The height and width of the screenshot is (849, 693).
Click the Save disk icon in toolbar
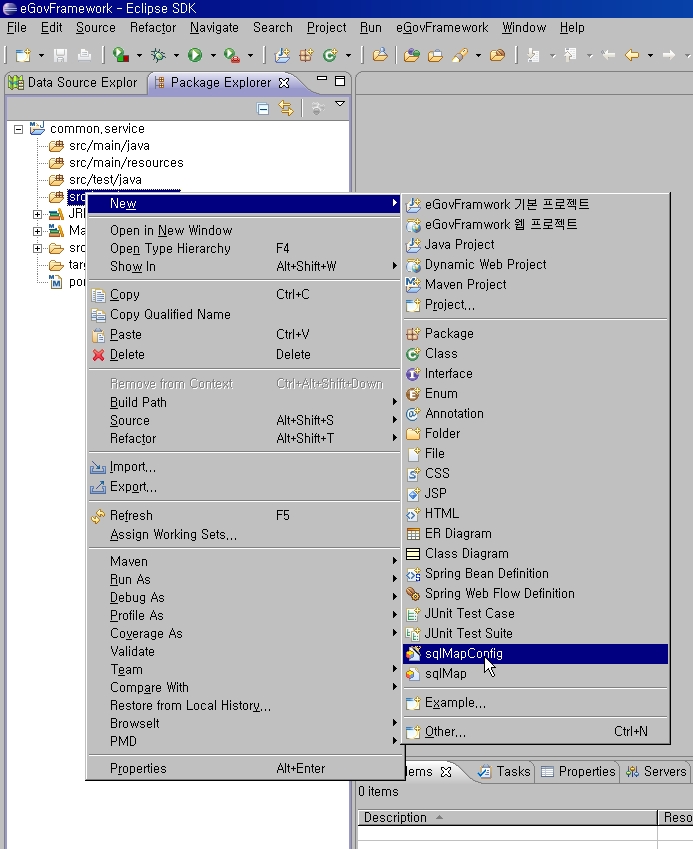click(x=60, y=55)
